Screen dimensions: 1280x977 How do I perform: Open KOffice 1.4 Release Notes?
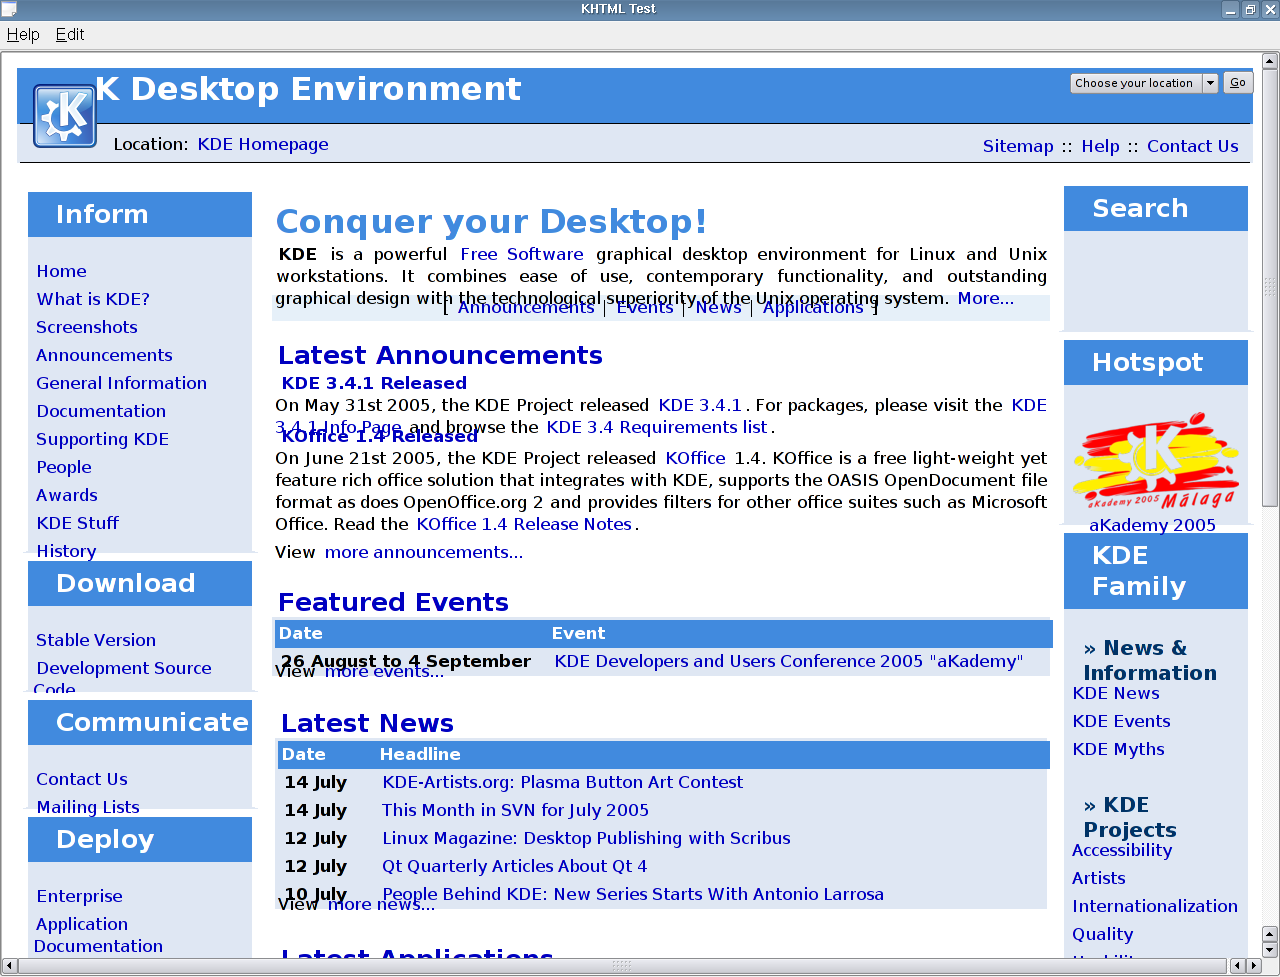click(524, 524)
